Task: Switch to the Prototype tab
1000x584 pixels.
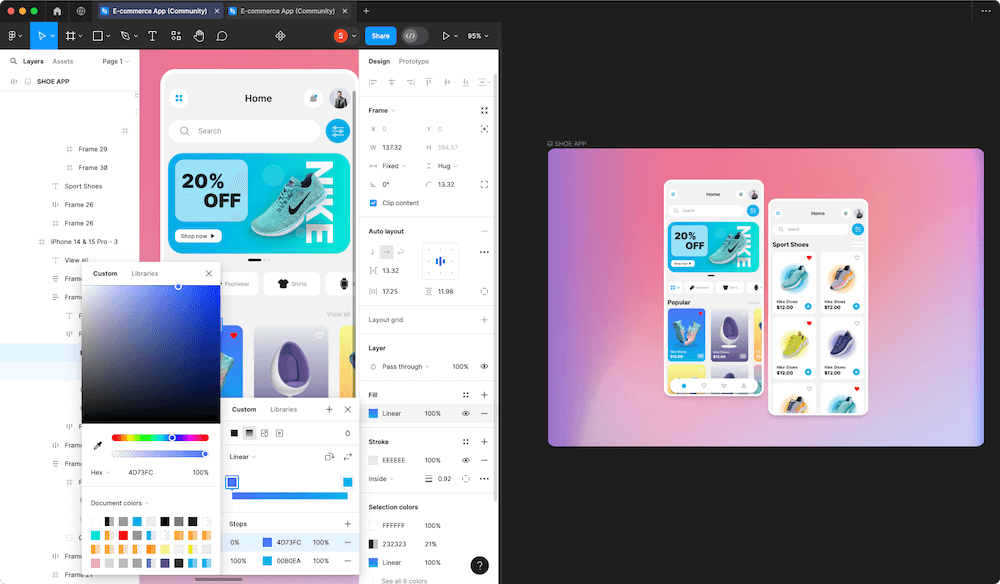Action: tap(413, 59)
